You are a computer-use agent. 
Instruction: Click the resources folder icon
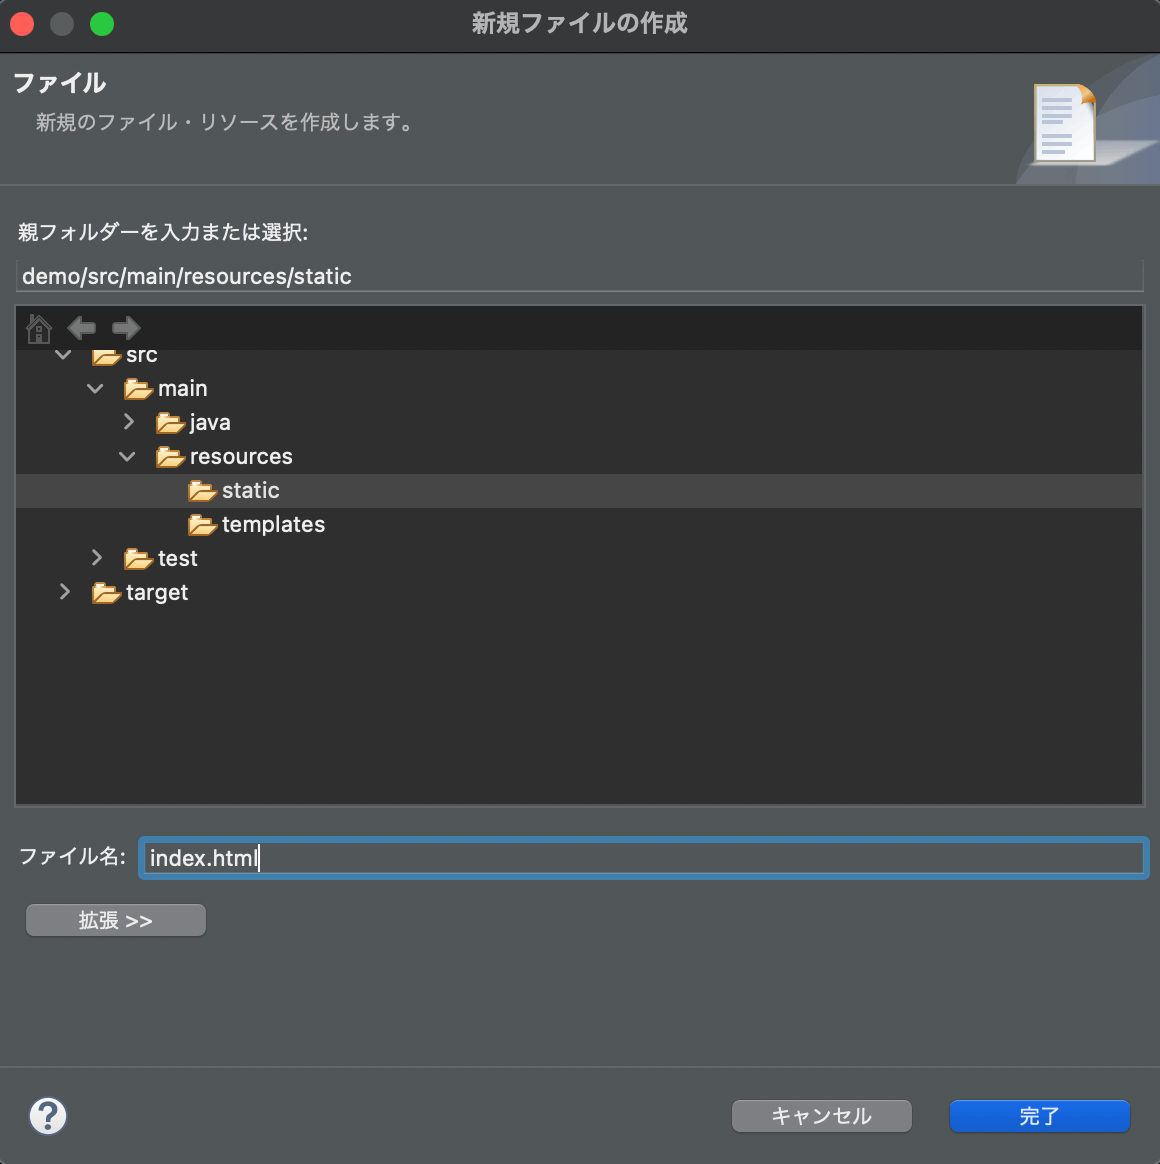coord(170,457)
